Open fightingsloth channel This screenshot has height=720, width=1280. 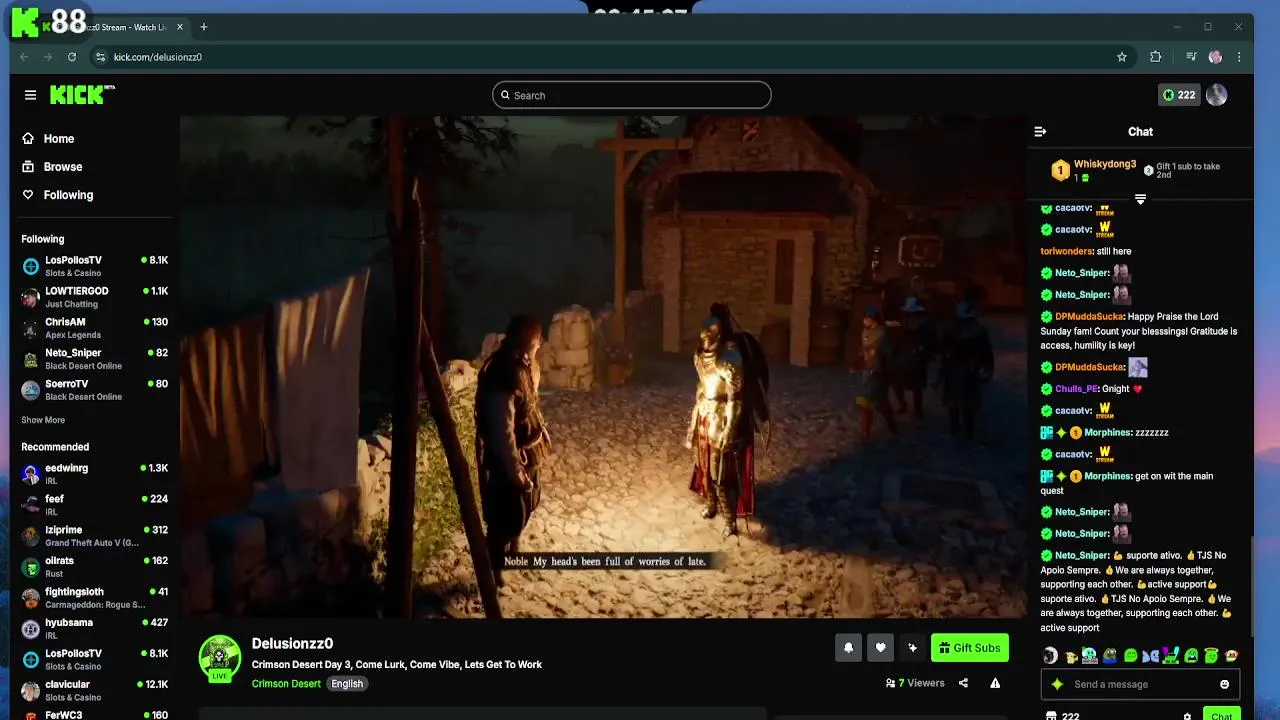tap(94, 598)
